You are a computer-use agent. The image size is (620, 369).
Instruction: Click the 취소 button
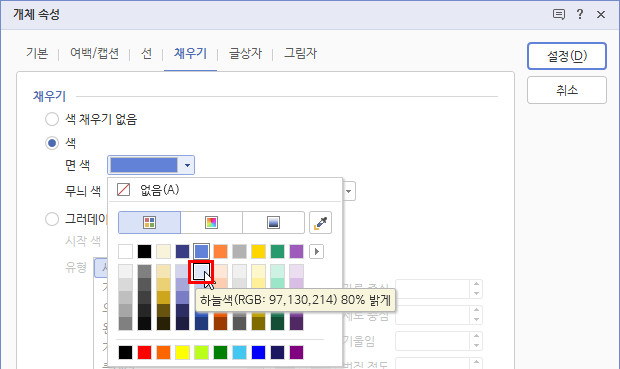567,90
